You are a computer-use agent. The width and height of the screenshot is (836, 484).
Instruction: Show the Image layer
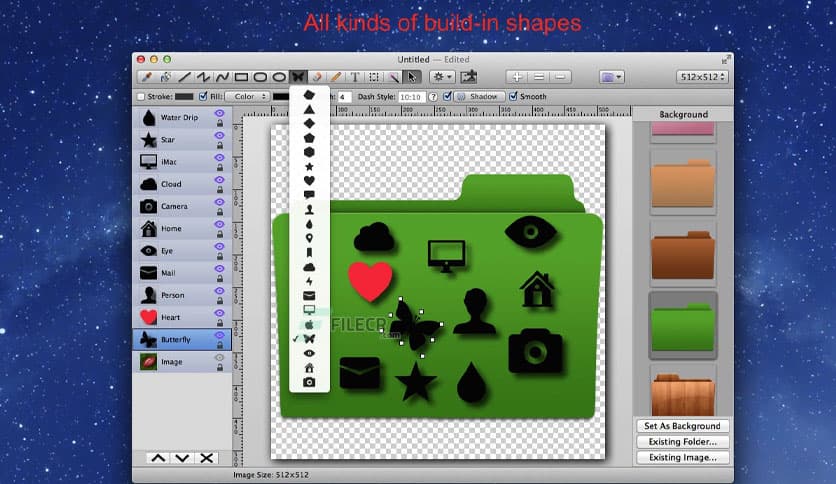[x=219, y=358]
